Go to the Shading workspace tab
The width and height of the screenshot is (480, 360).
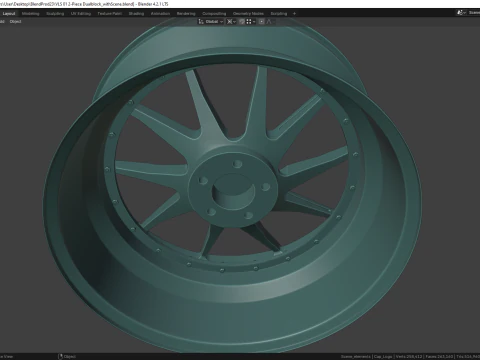pos(136,14)
